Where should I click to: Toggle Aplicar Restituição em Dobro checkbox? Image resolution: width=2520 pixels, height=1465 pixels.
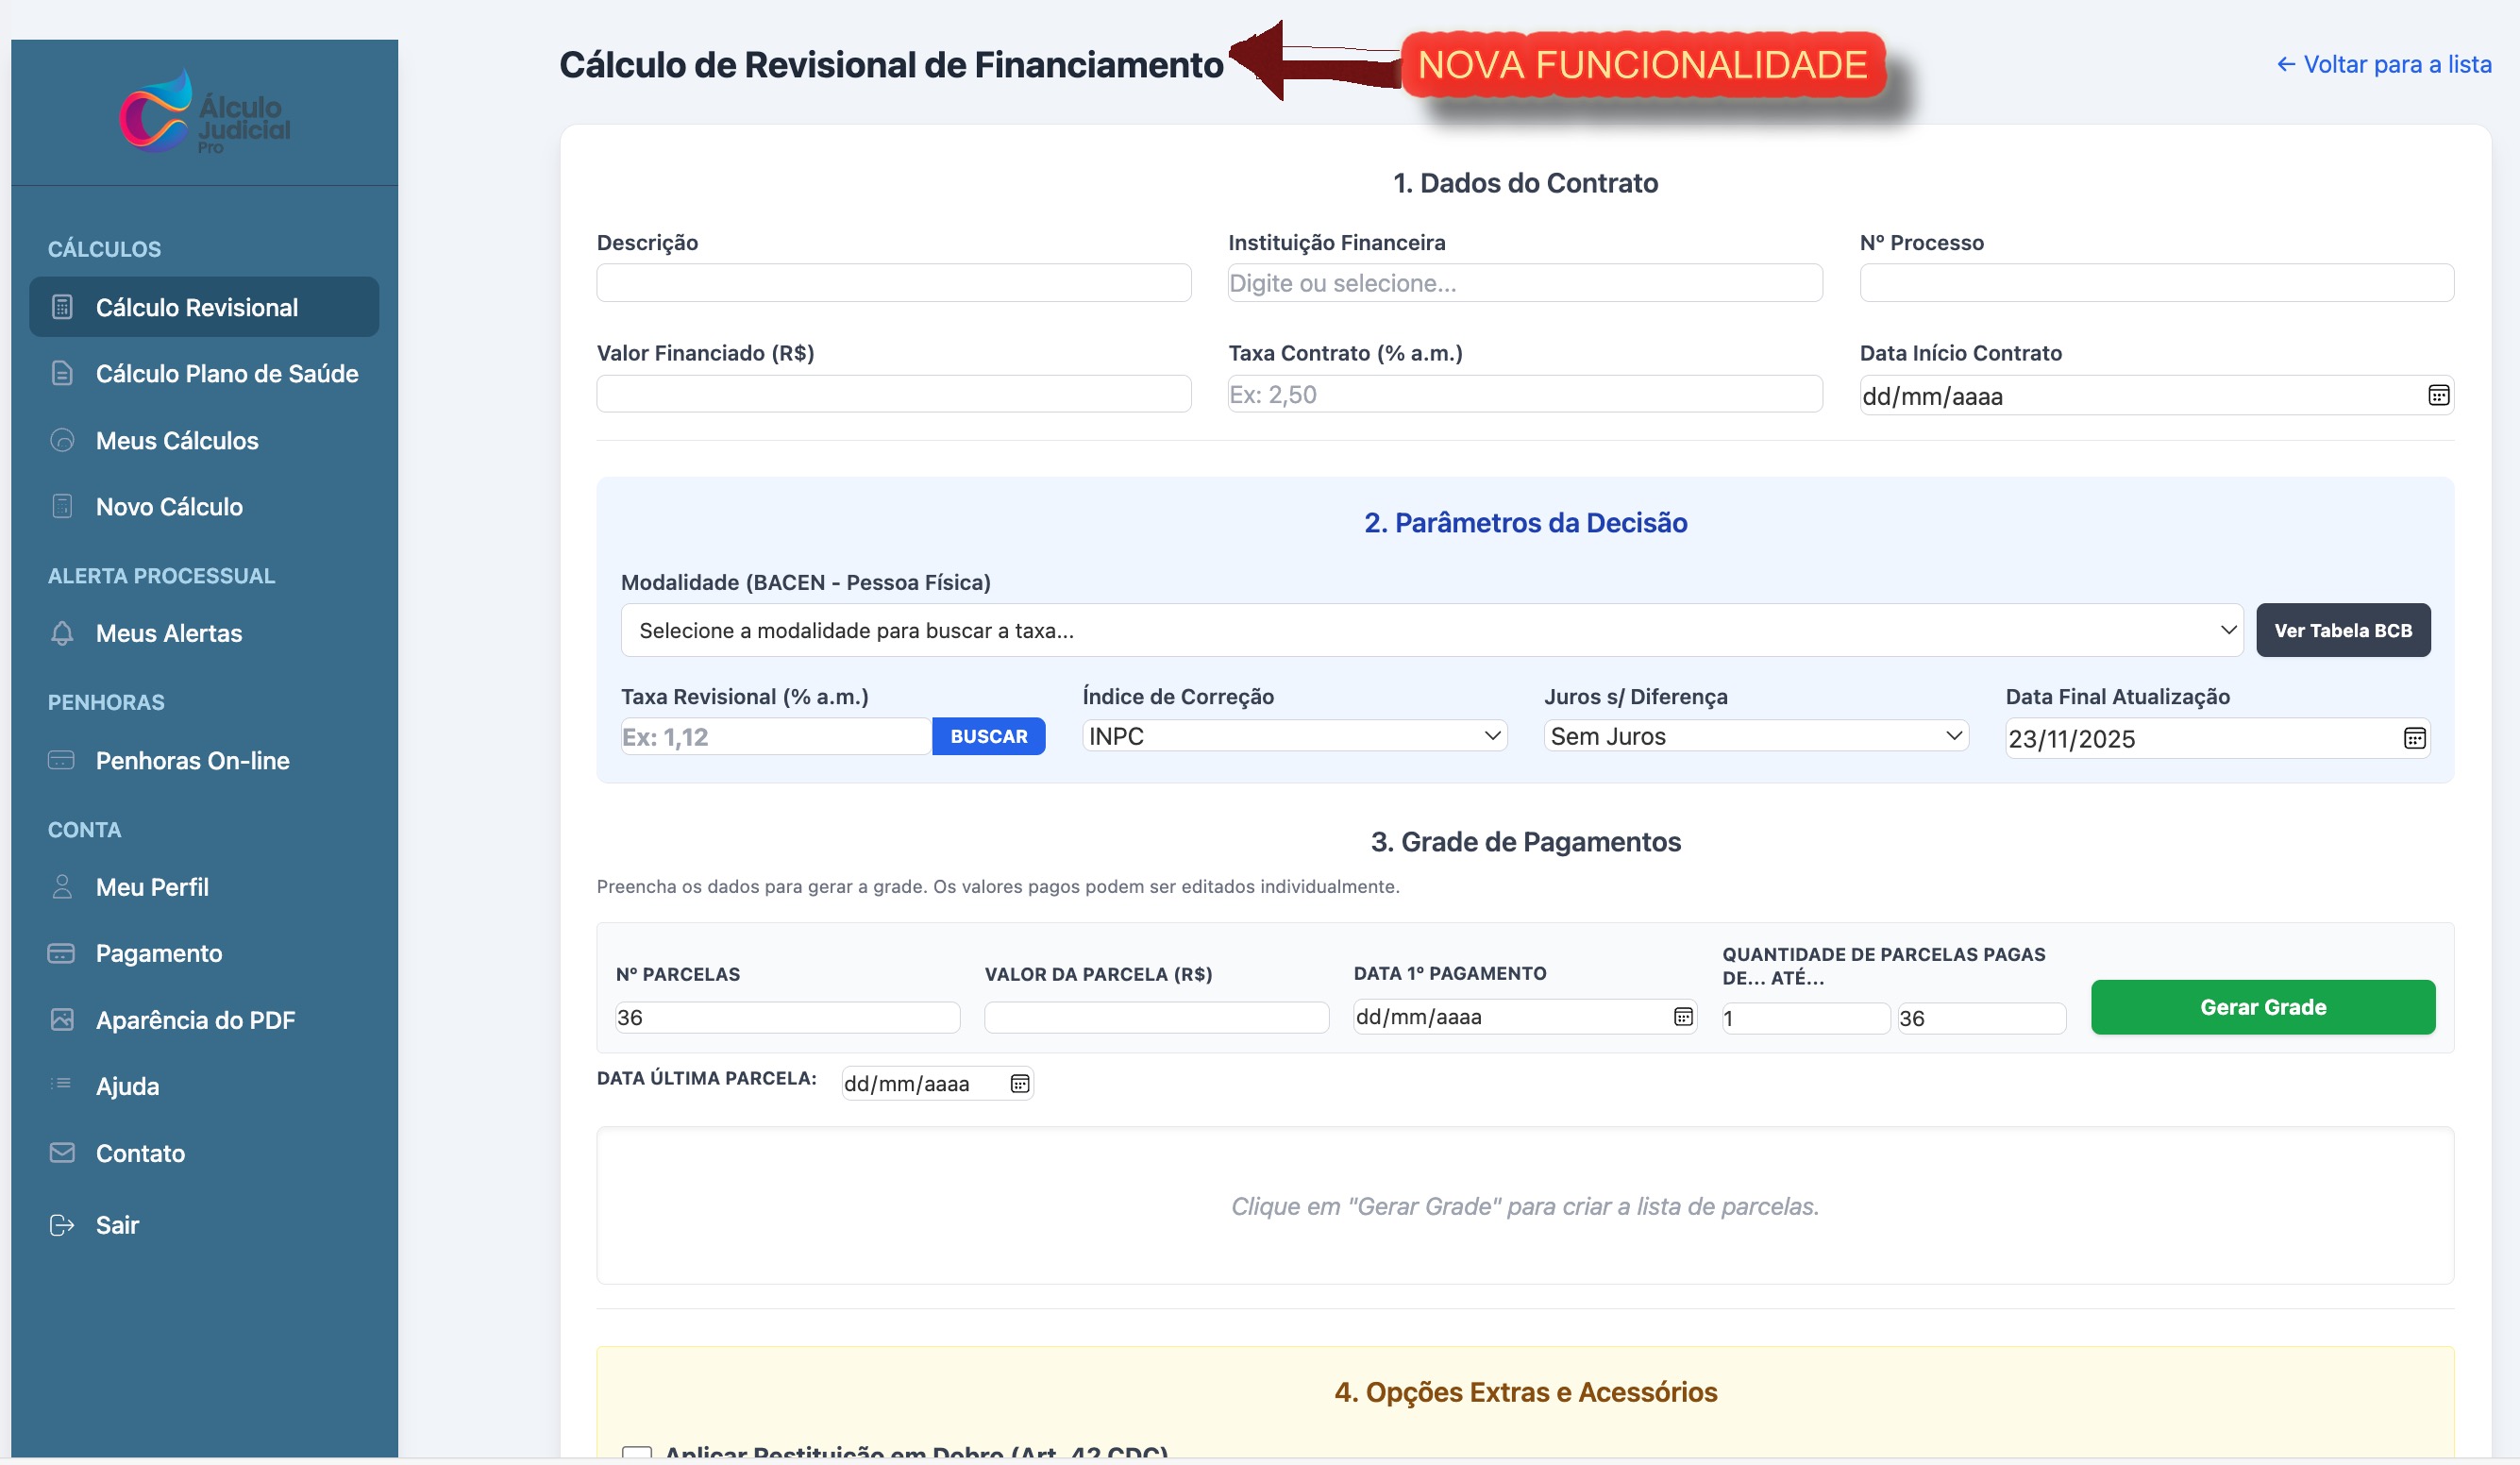[637, 1453]
